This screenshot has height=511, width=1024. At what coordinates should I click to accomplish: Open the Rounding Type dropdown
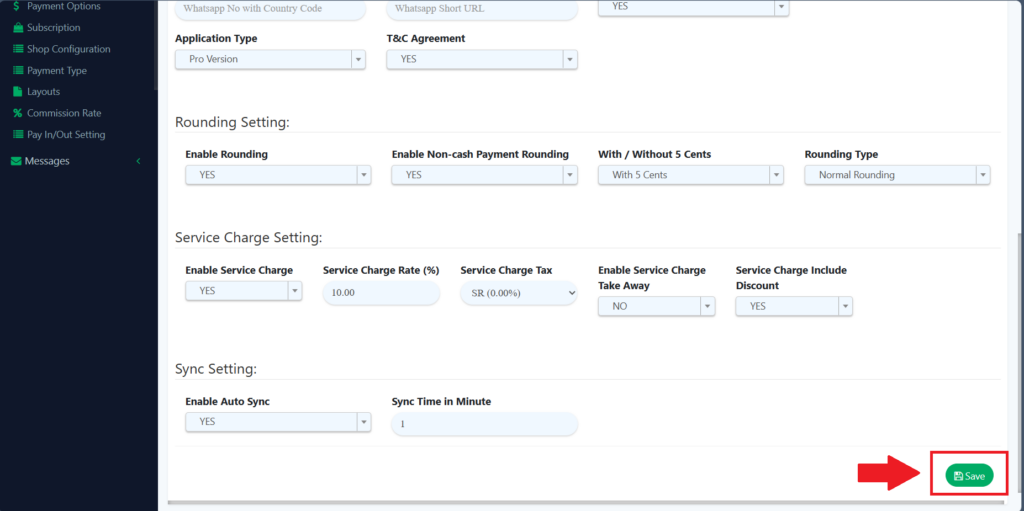click(896, 175)
